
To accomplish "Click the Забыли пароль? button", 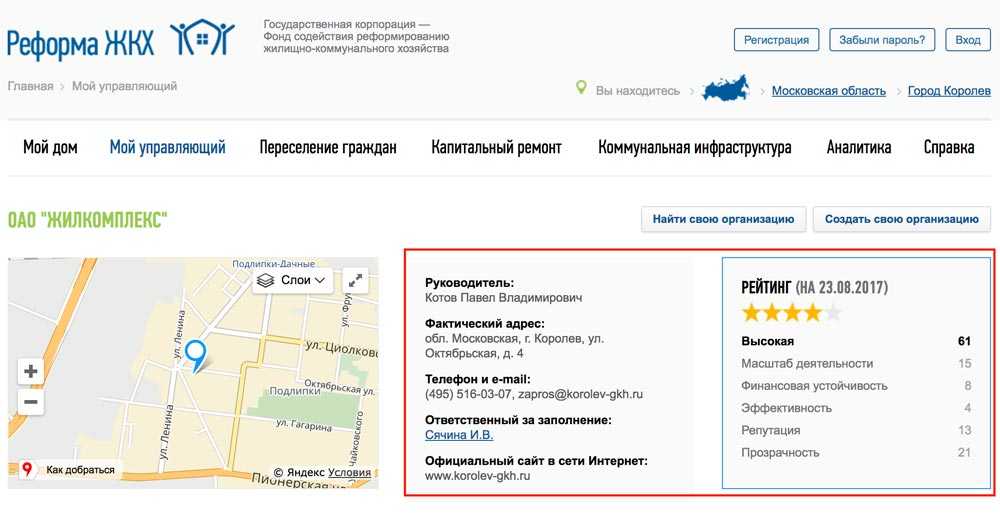I will [882, 40].
